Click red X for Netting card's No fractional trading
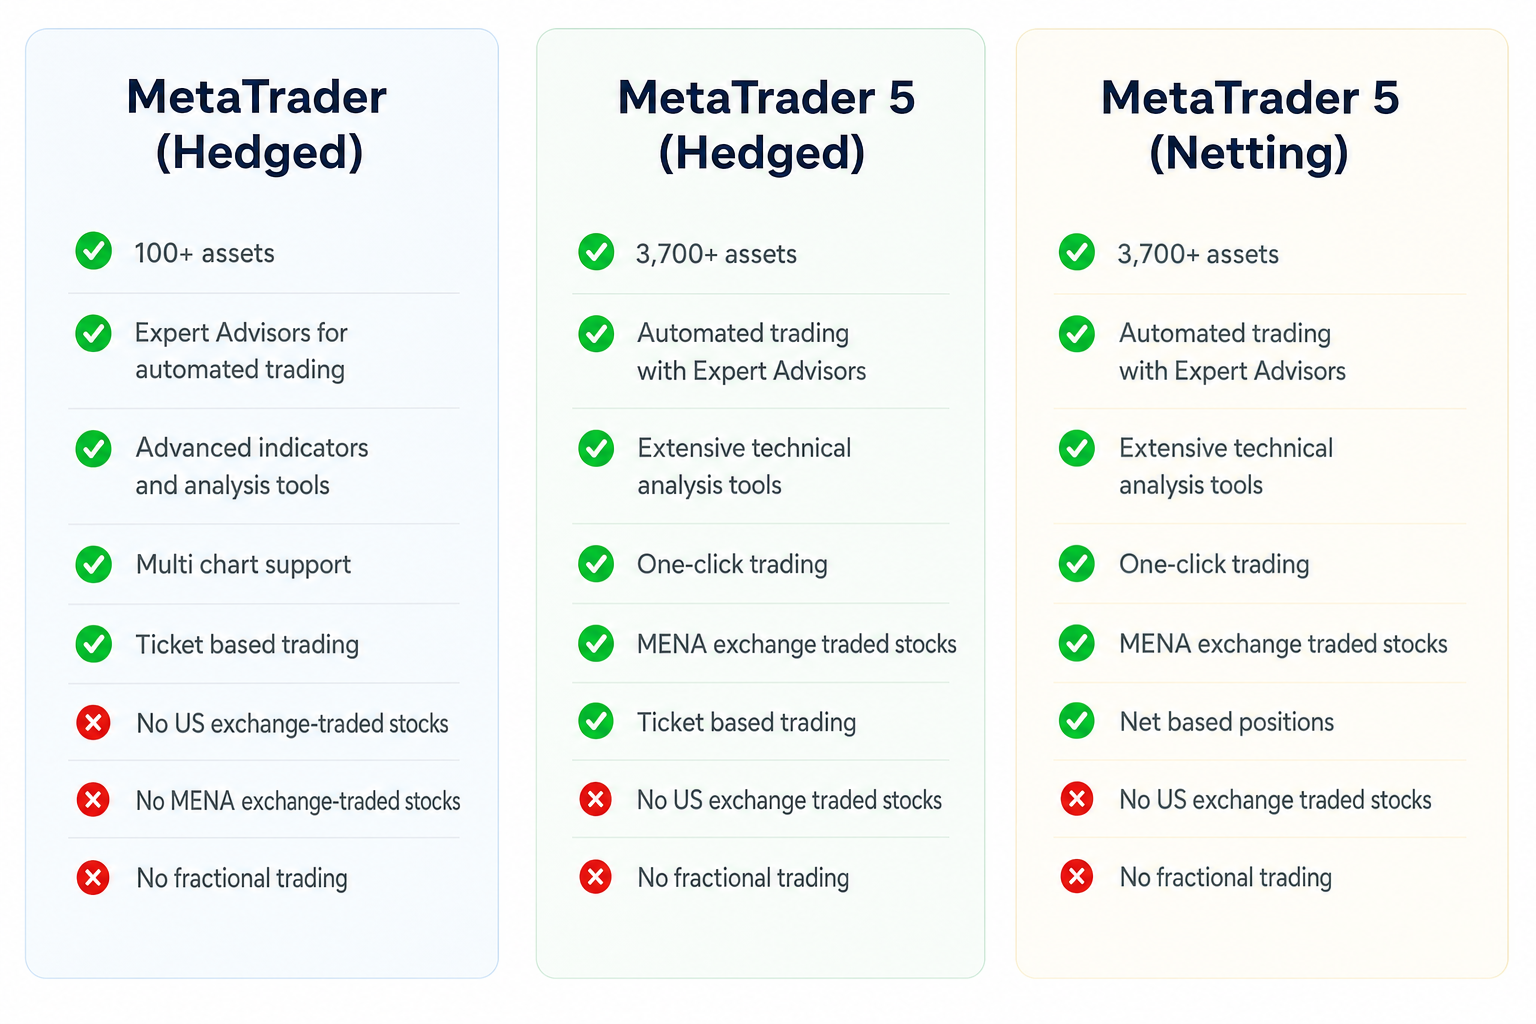Image resolution: width=1536 pixels, height=1024 pixels. (x=1077, y=877)
